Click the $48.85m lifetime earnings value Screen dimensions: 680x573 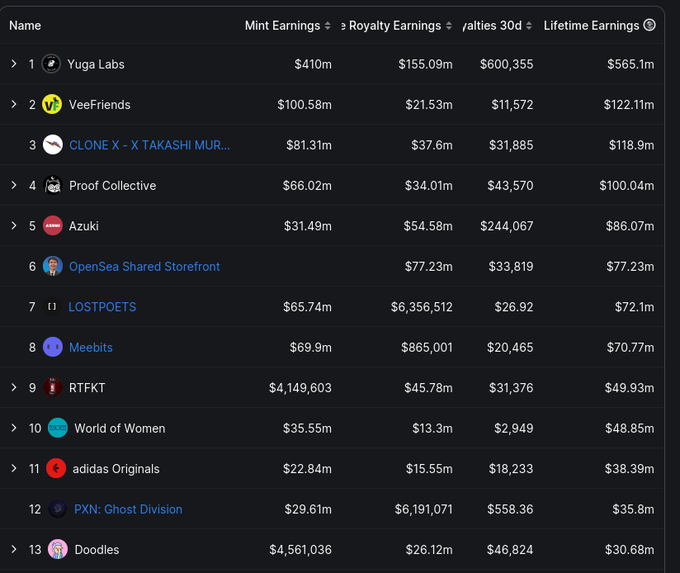(629, 429)
